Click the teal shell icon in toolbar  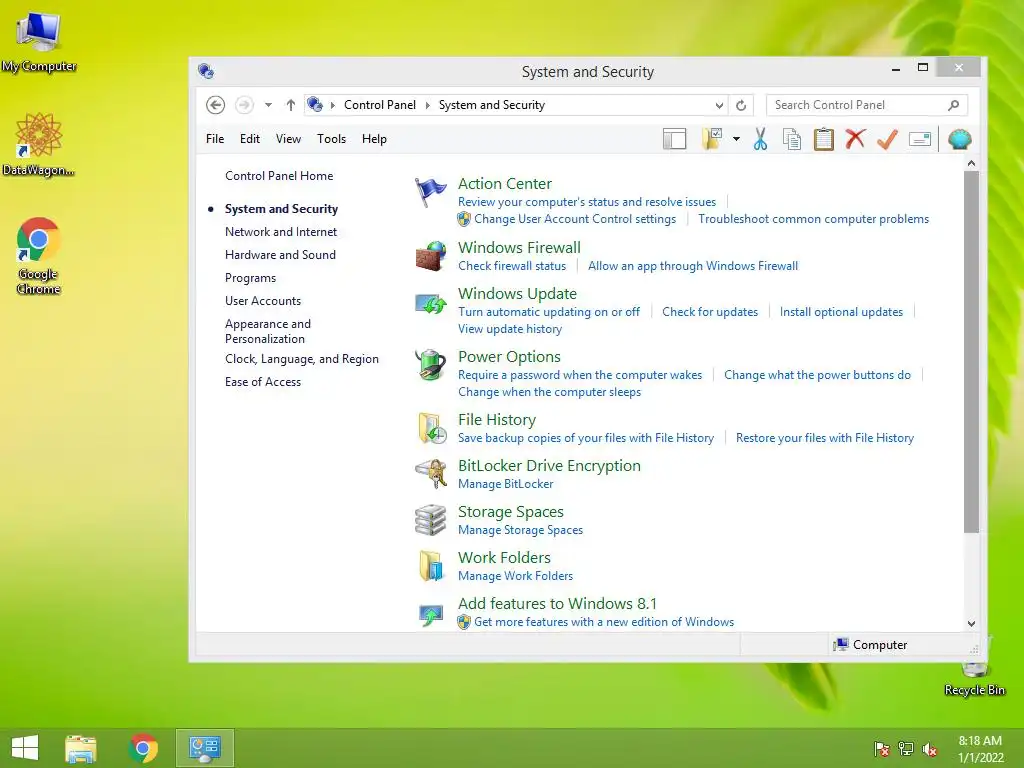[x=959, y=139]
